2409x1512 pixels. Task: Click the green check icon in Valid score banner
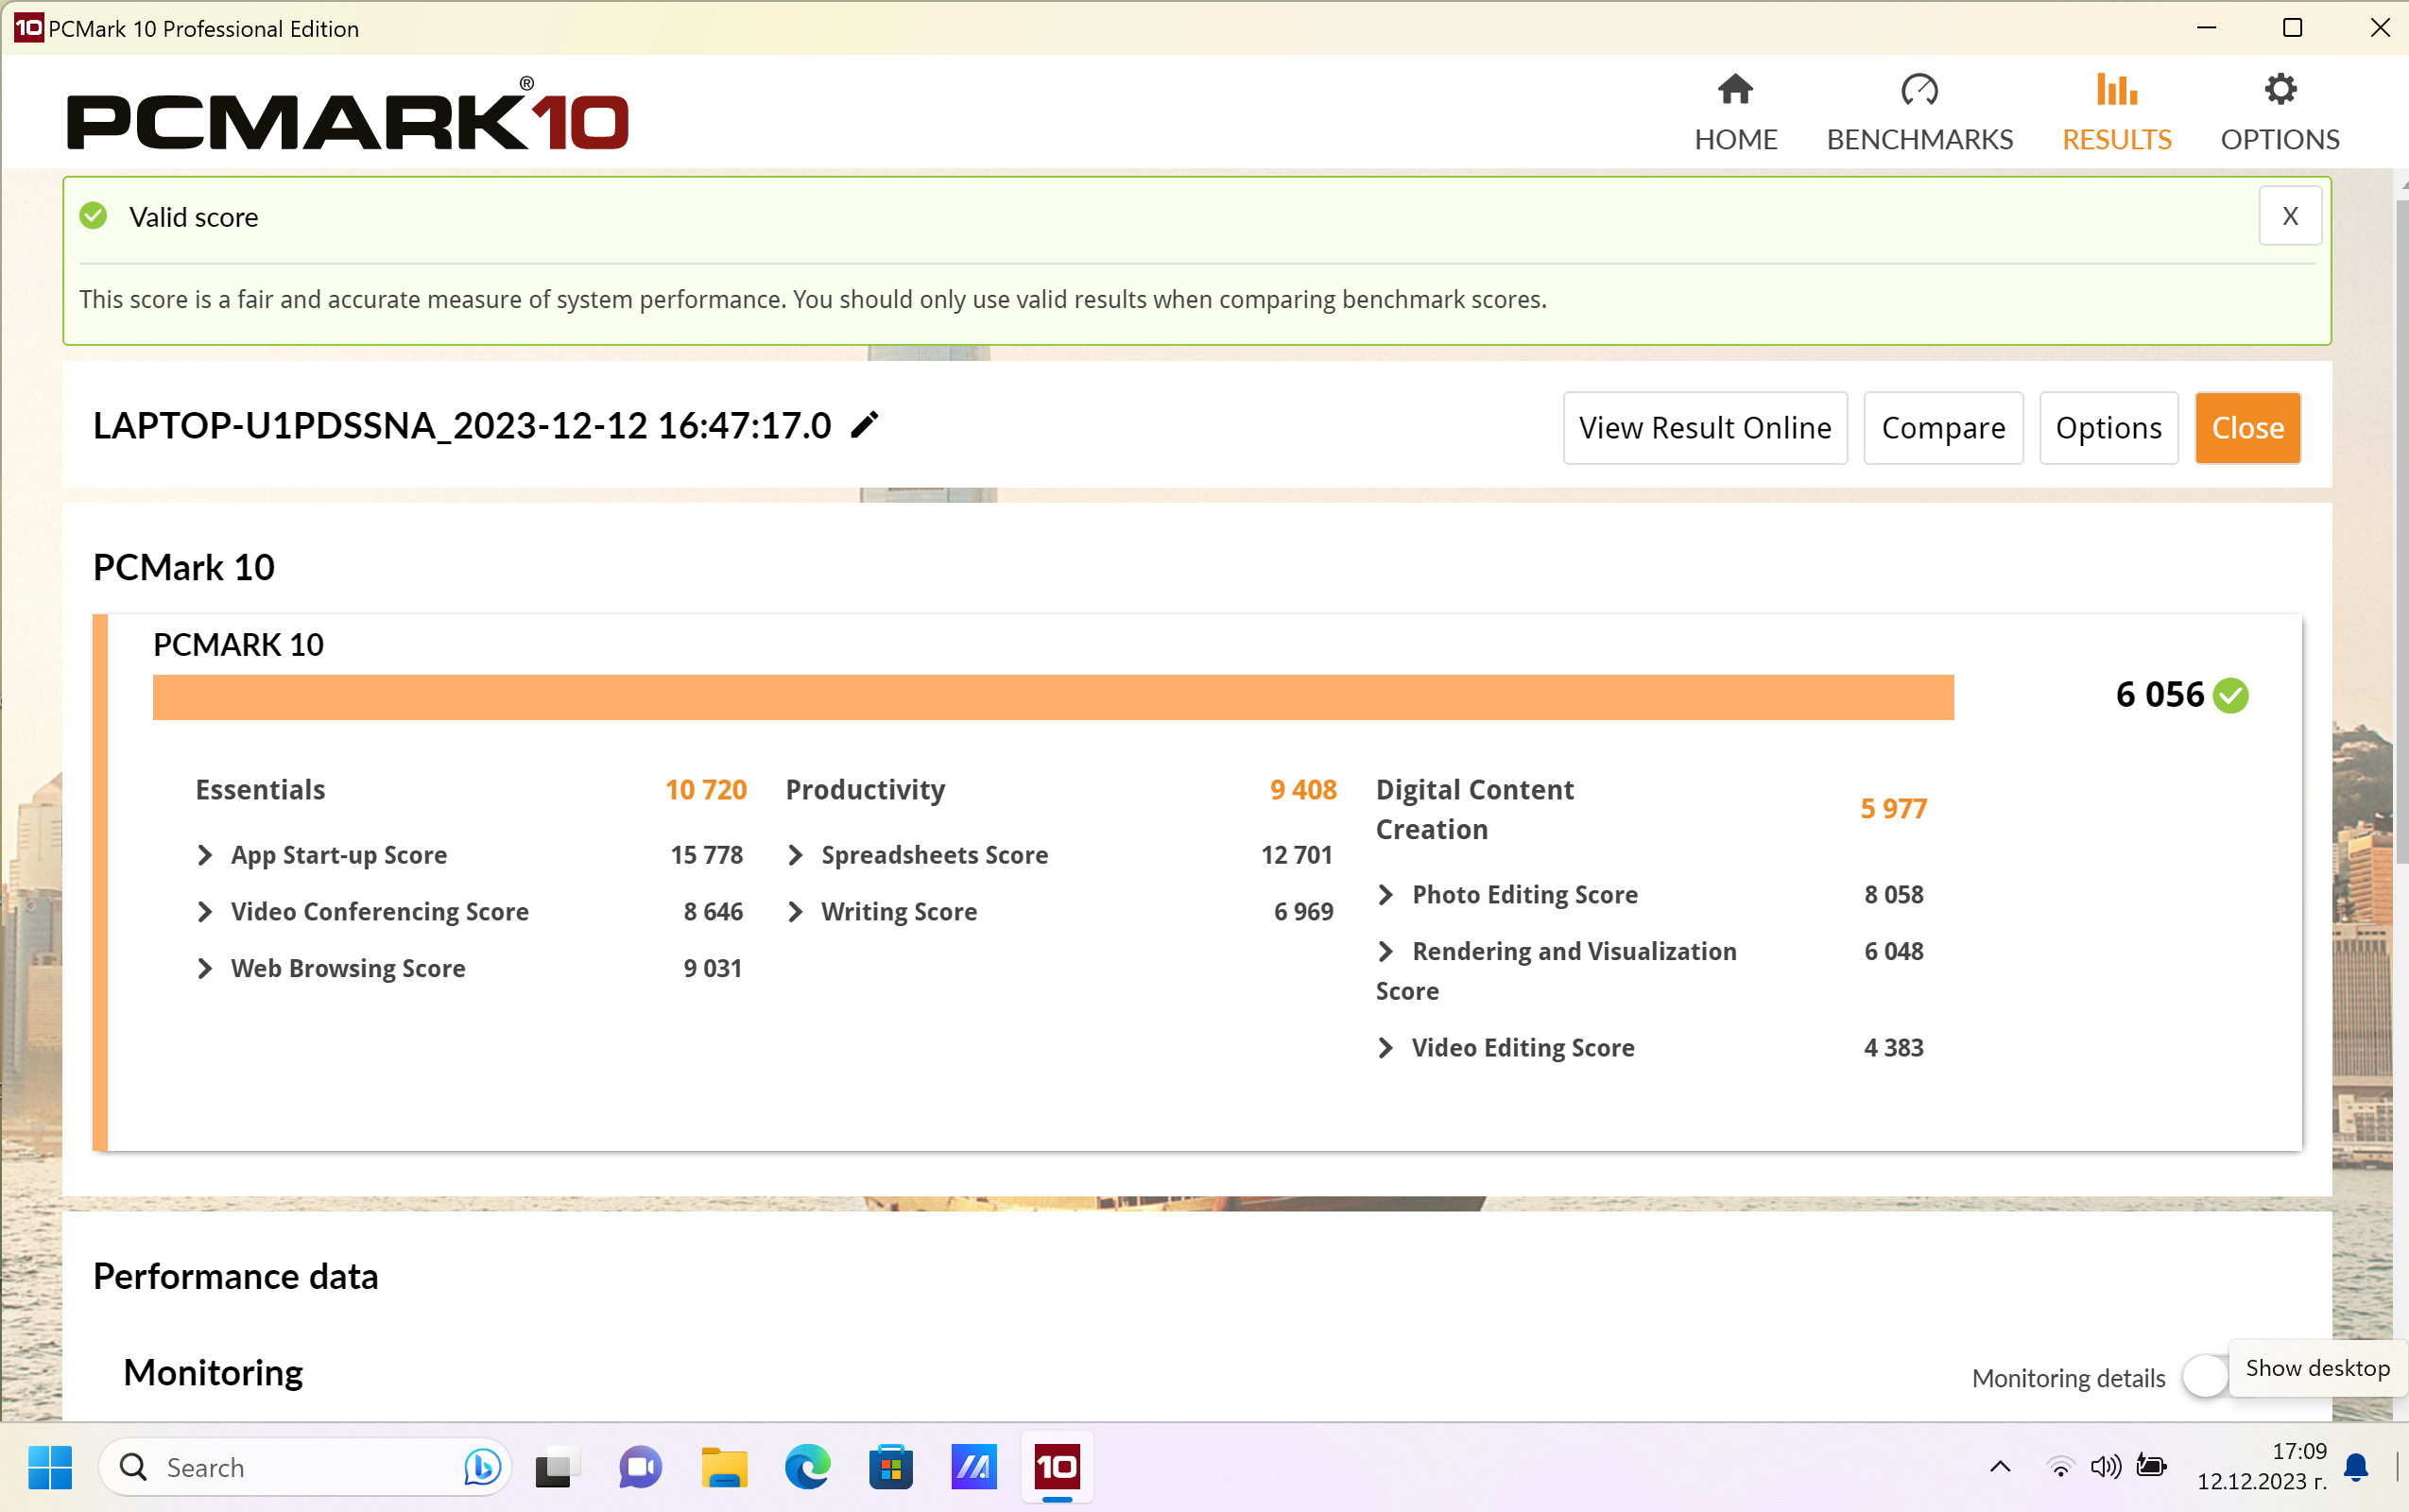(x=93, y=216)
